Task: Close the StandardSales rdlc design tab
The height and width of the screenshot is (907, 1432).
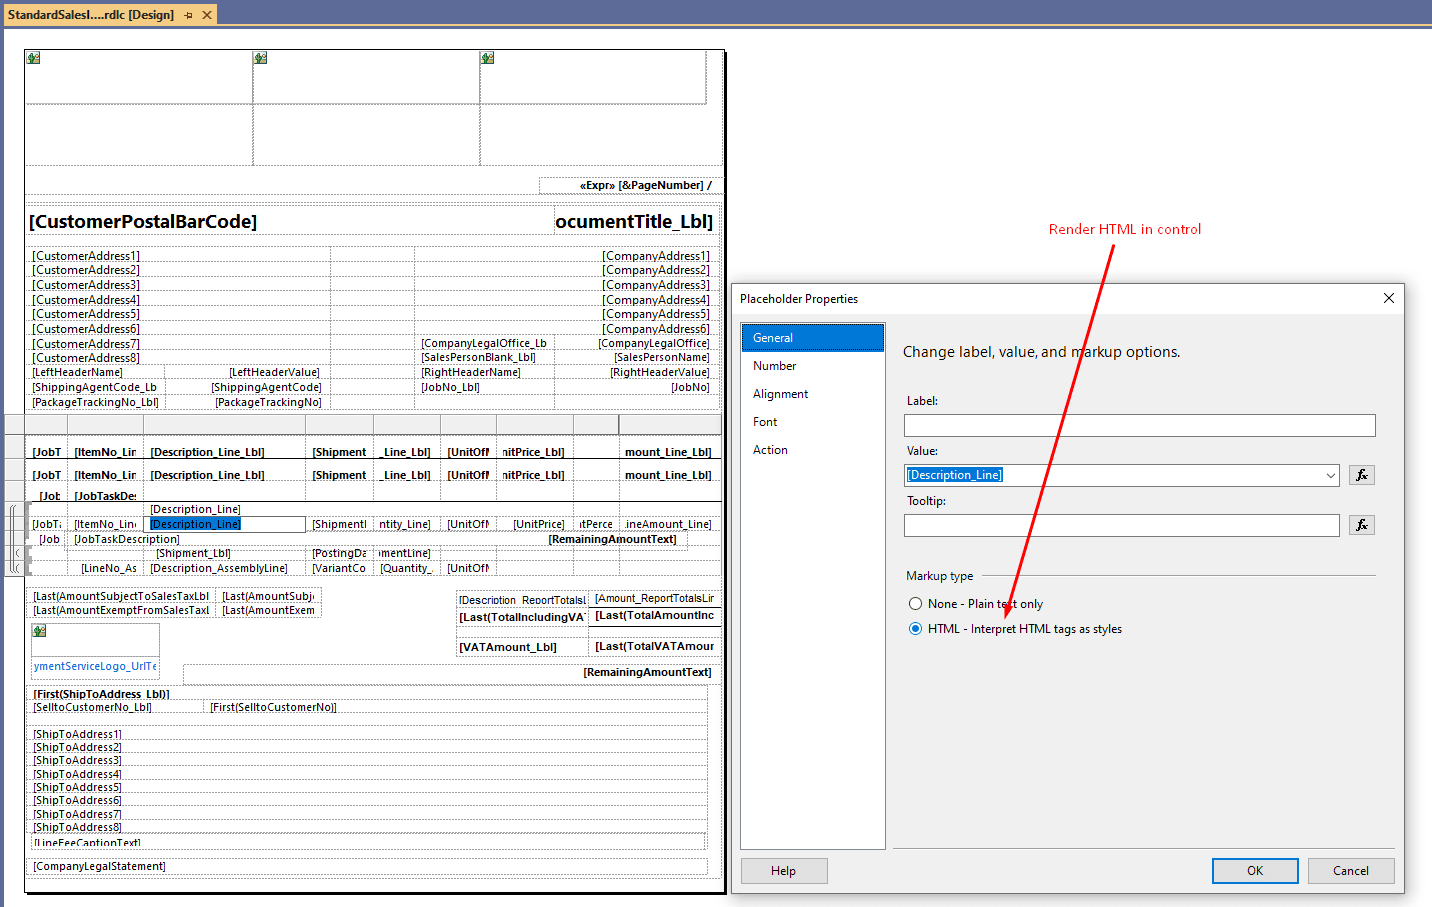Action: pyautogui.click(x=207, y=15)
